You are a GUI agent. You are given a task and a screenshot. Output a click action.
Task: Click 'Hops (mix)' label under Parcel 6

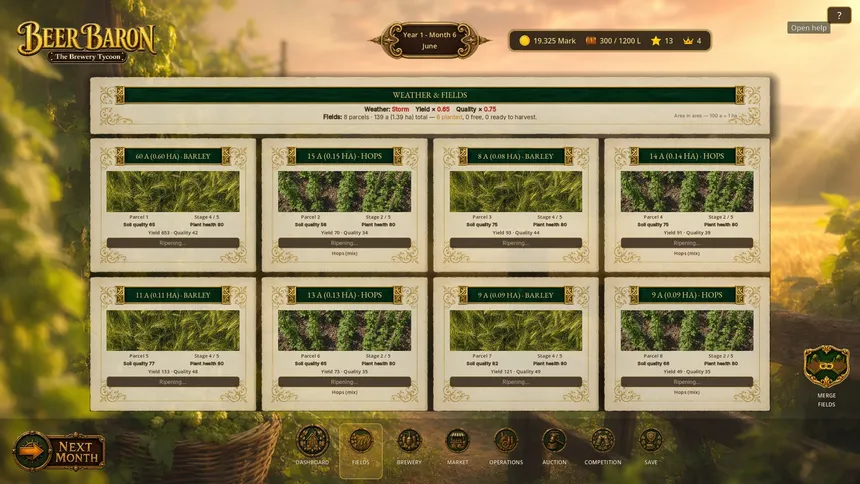click(x=344, y=392)
